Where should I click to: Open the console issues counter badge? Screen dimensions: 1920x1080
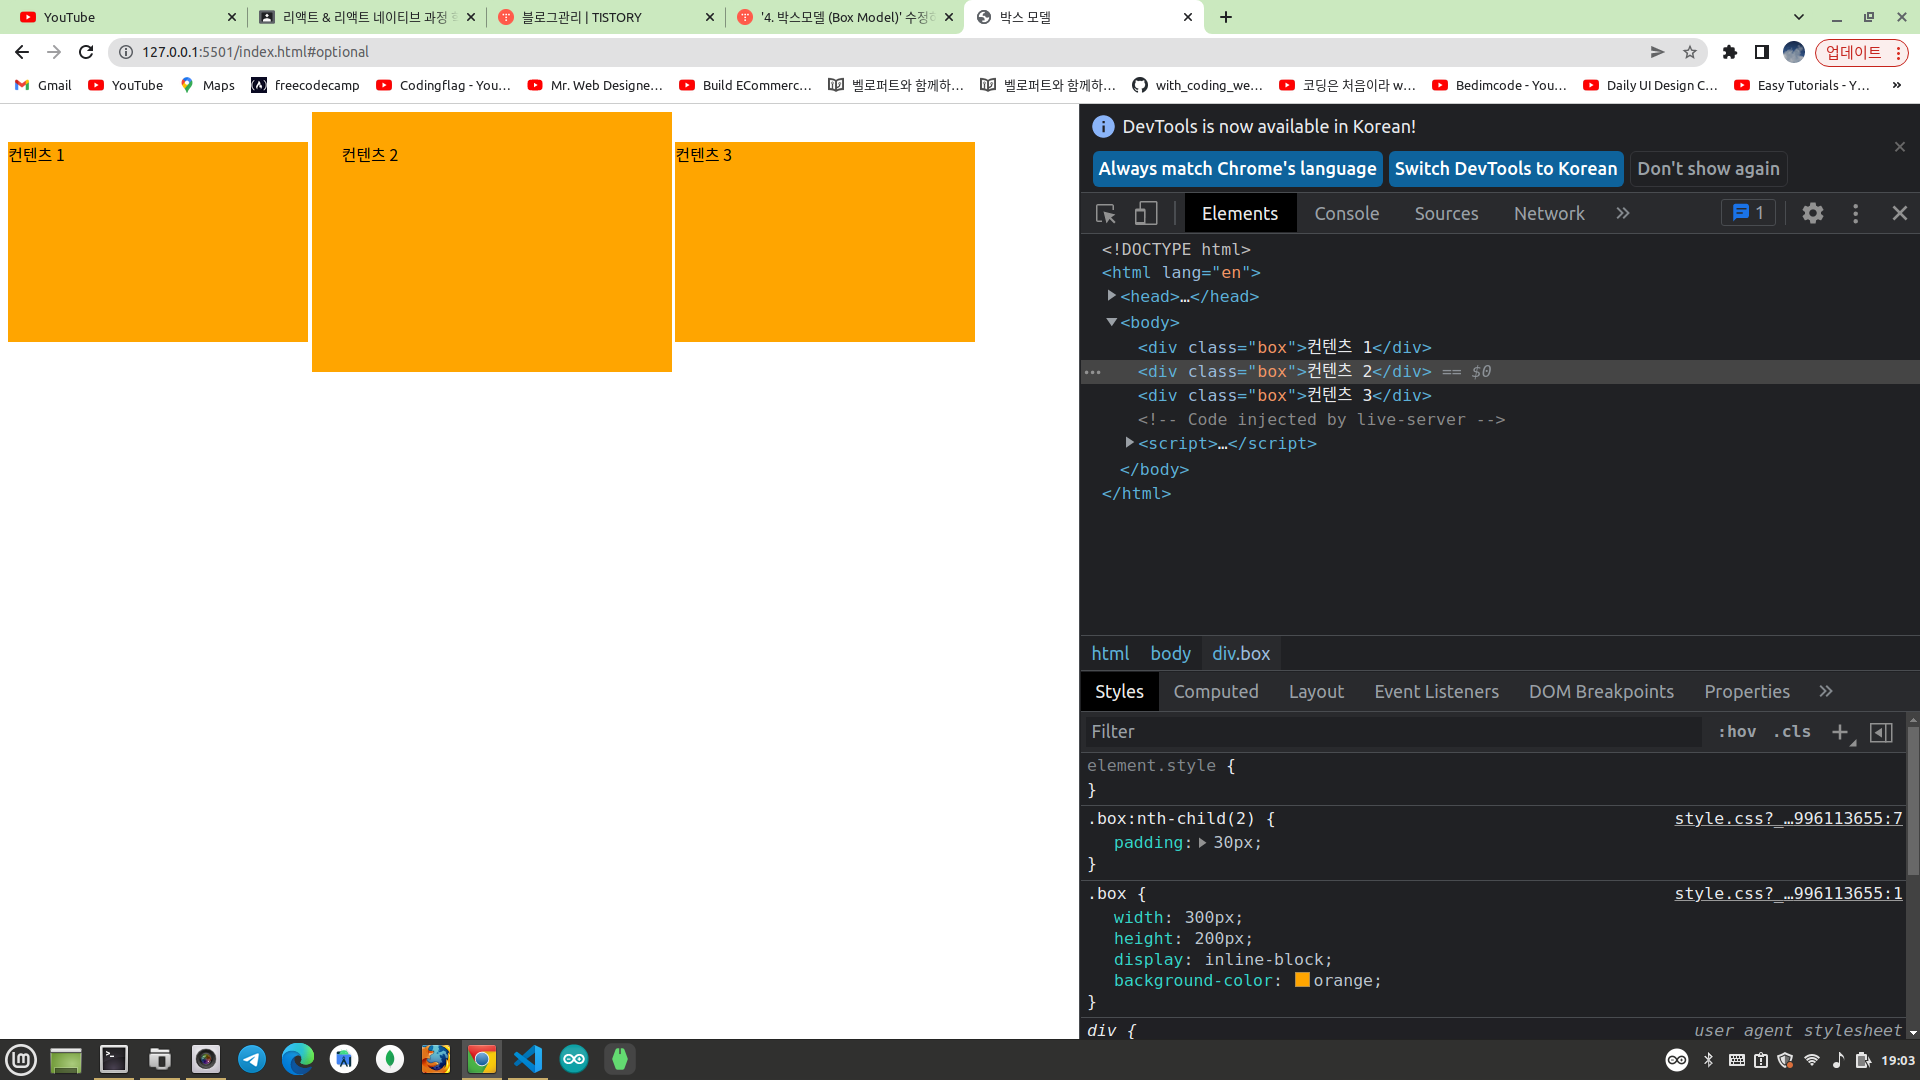click(x=1748, y=213)
